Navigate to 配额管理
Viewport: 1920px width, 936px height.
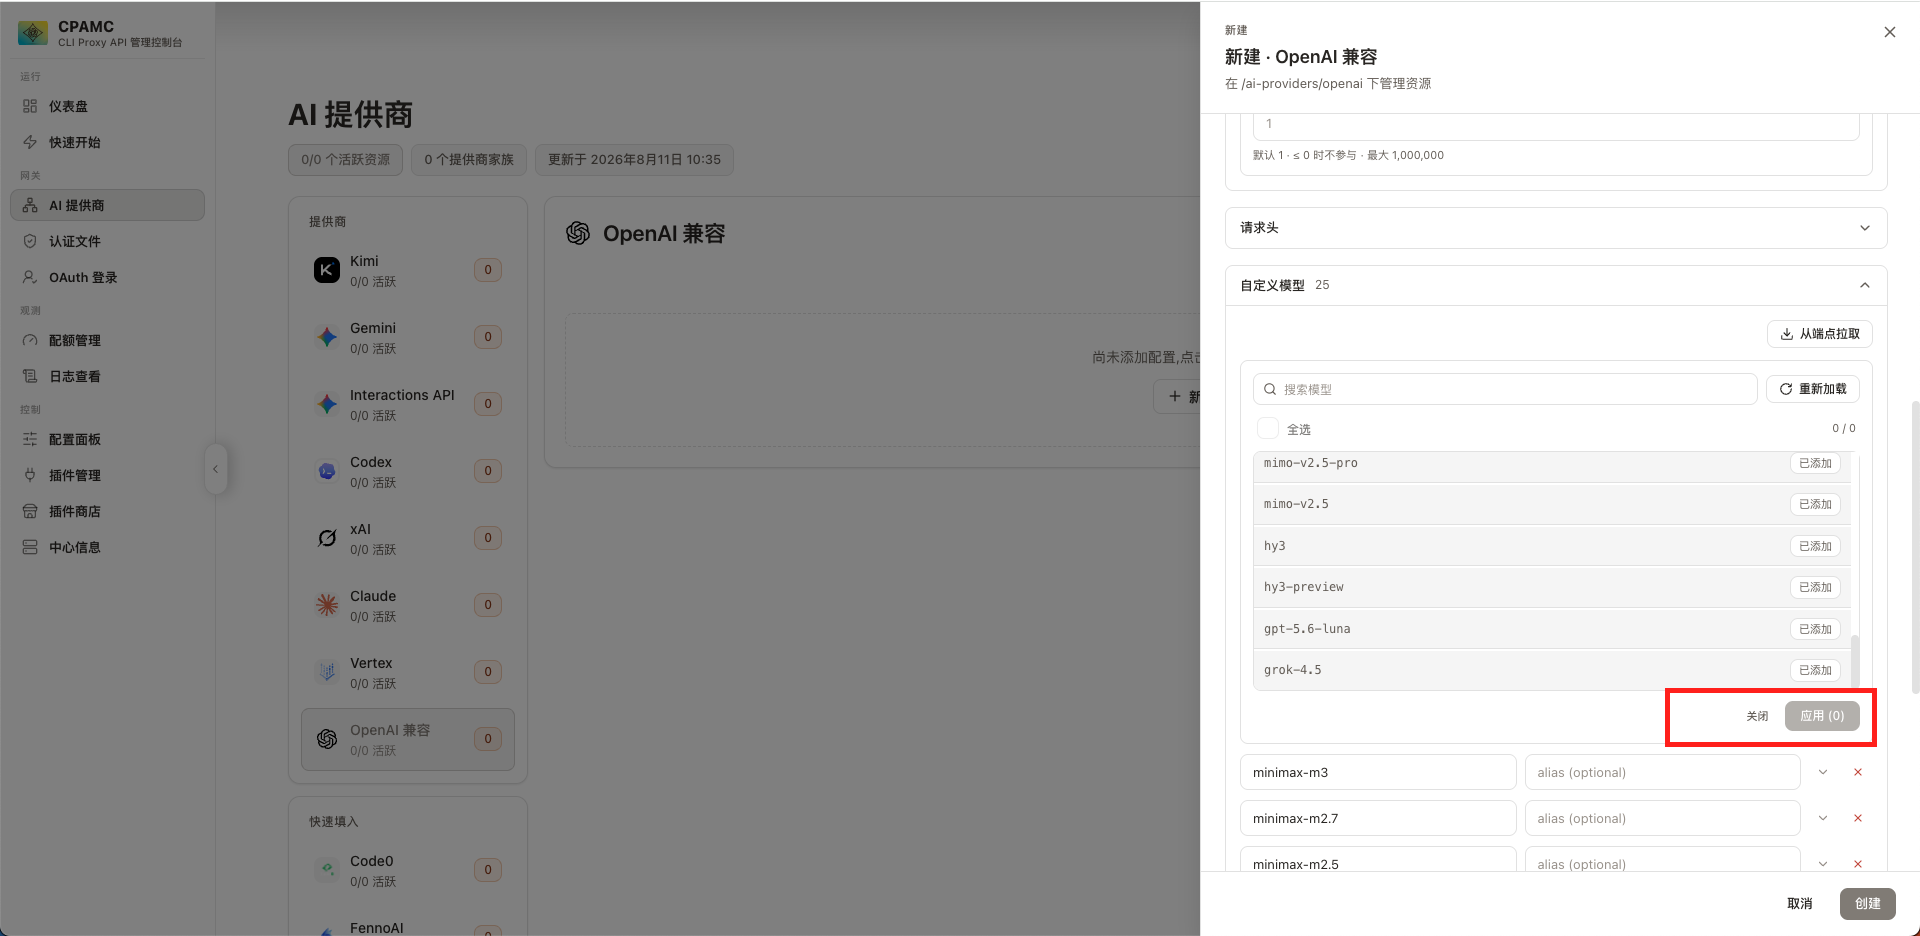[107, 340]
